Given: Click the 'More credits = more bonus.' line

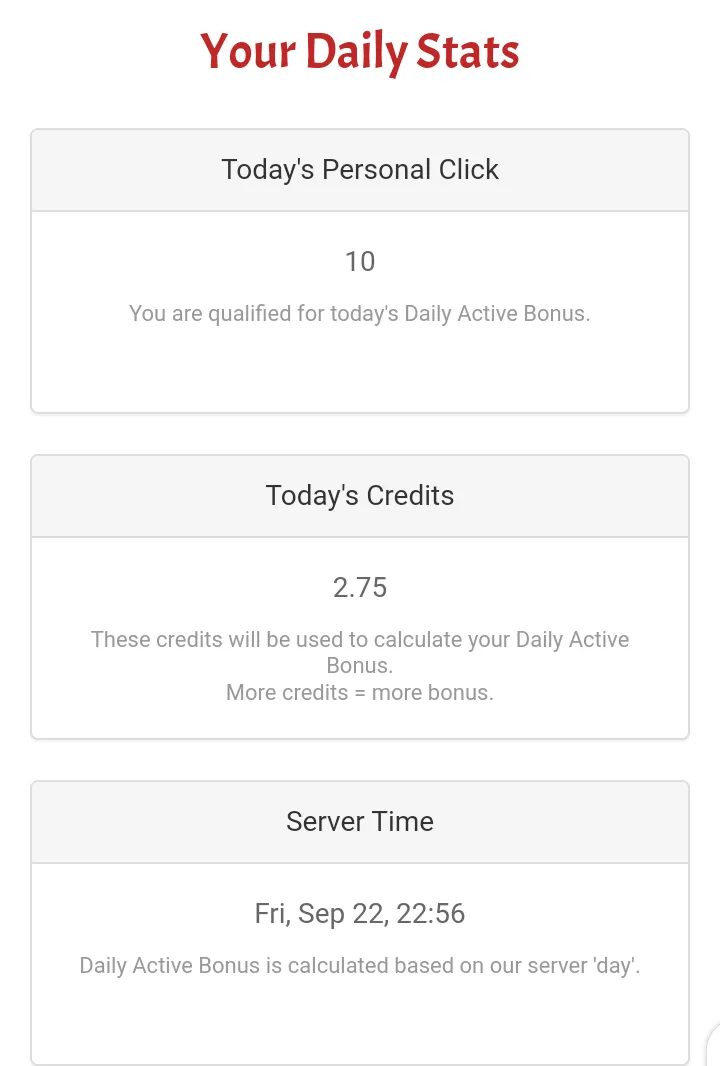Looking at the screenshot, I should coord(360,692).
